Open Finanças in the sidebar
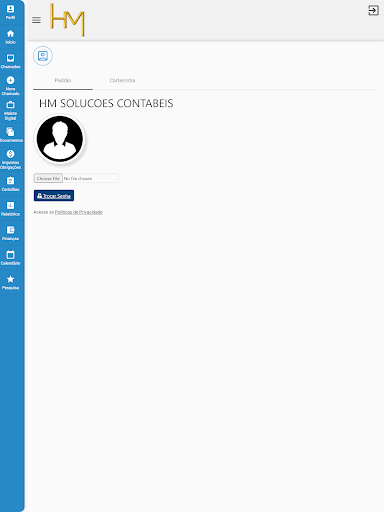 (10, 233)
